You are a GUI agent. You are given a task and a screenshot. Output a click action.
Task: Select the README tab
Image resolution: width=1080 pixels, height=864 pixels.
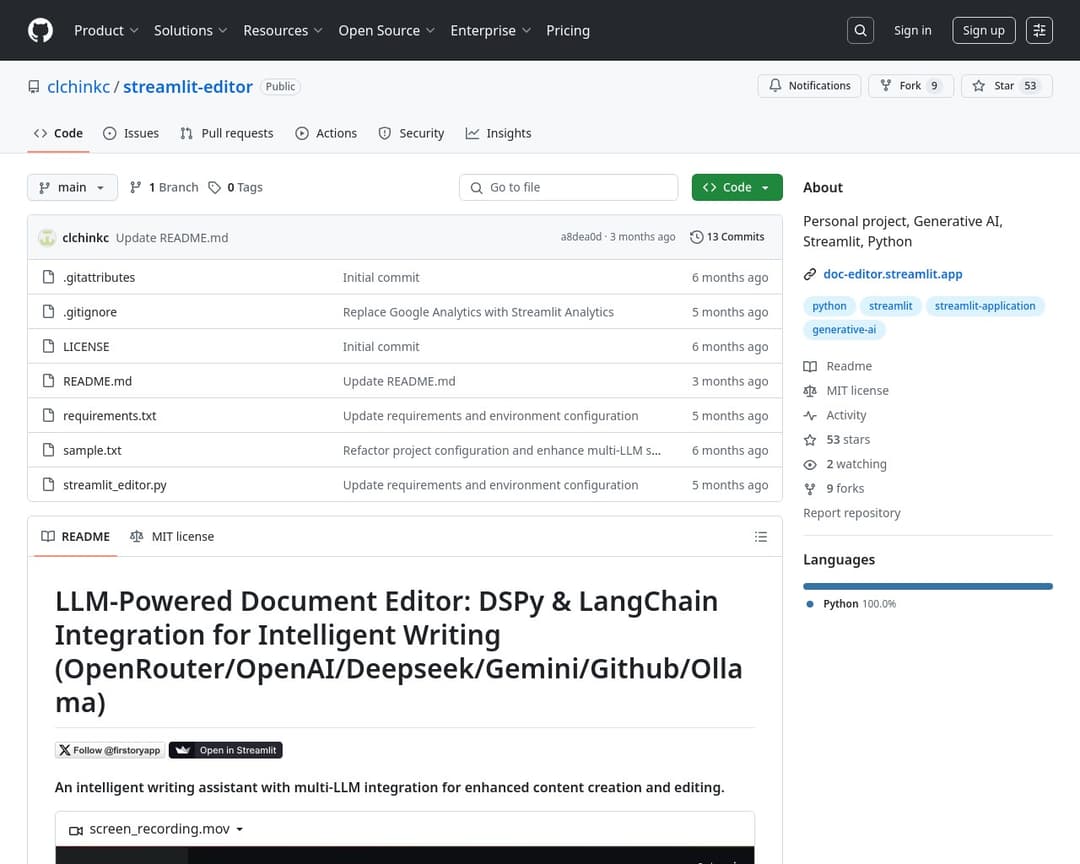tap(75, 537)
